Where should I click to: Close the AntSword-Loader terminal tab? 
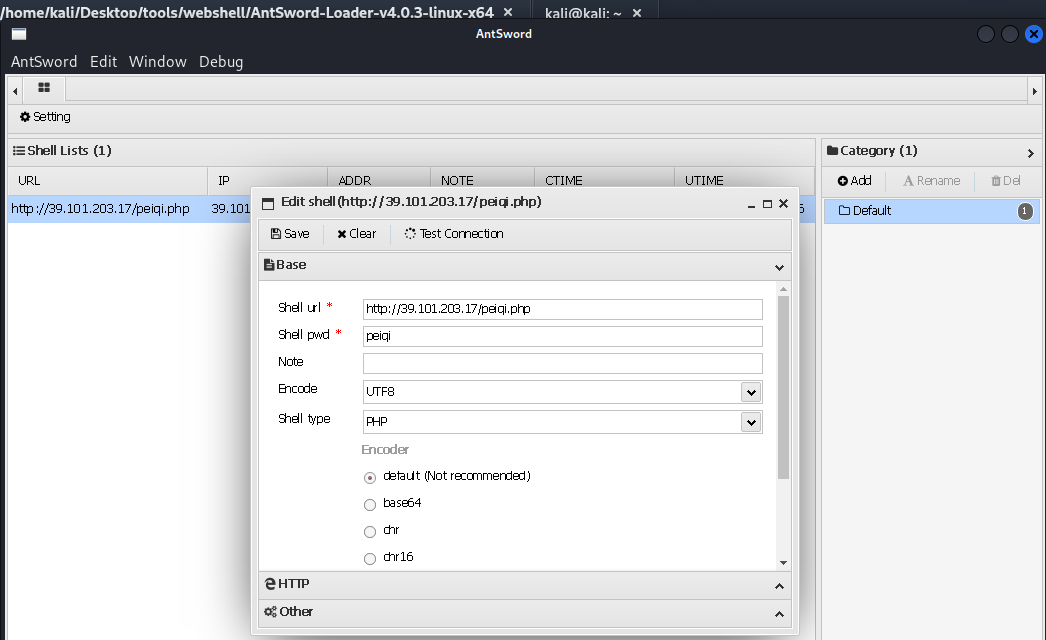[508, 12]
